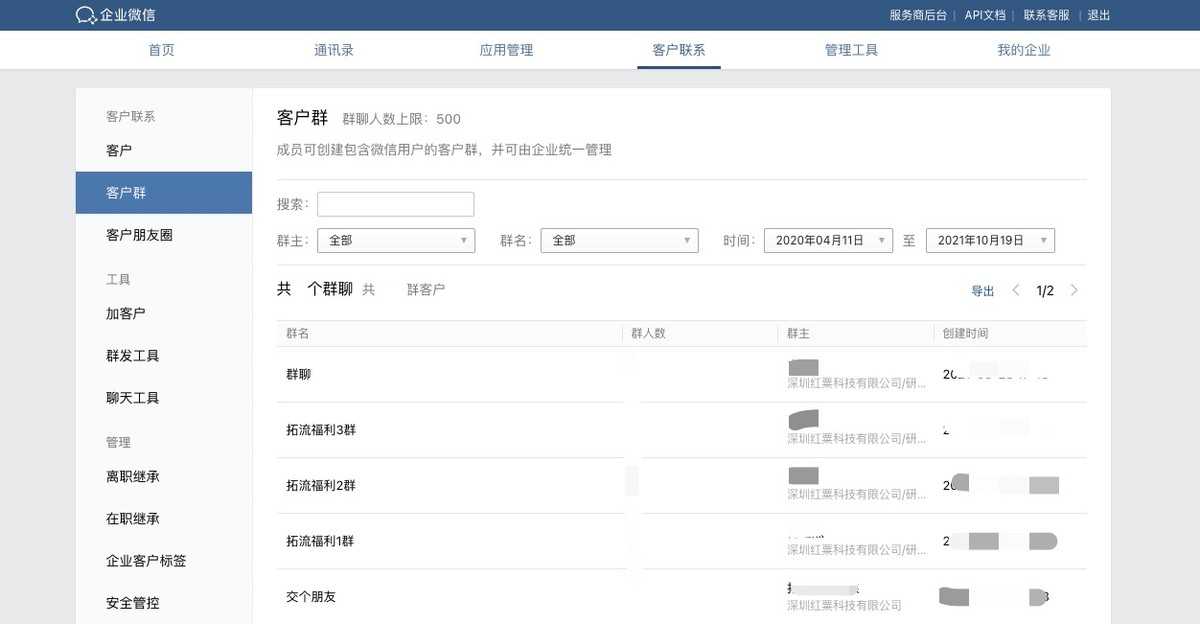Click the previous page arrow
Viewport: 1200px width, 624px height.
(x=1016, y=290)
